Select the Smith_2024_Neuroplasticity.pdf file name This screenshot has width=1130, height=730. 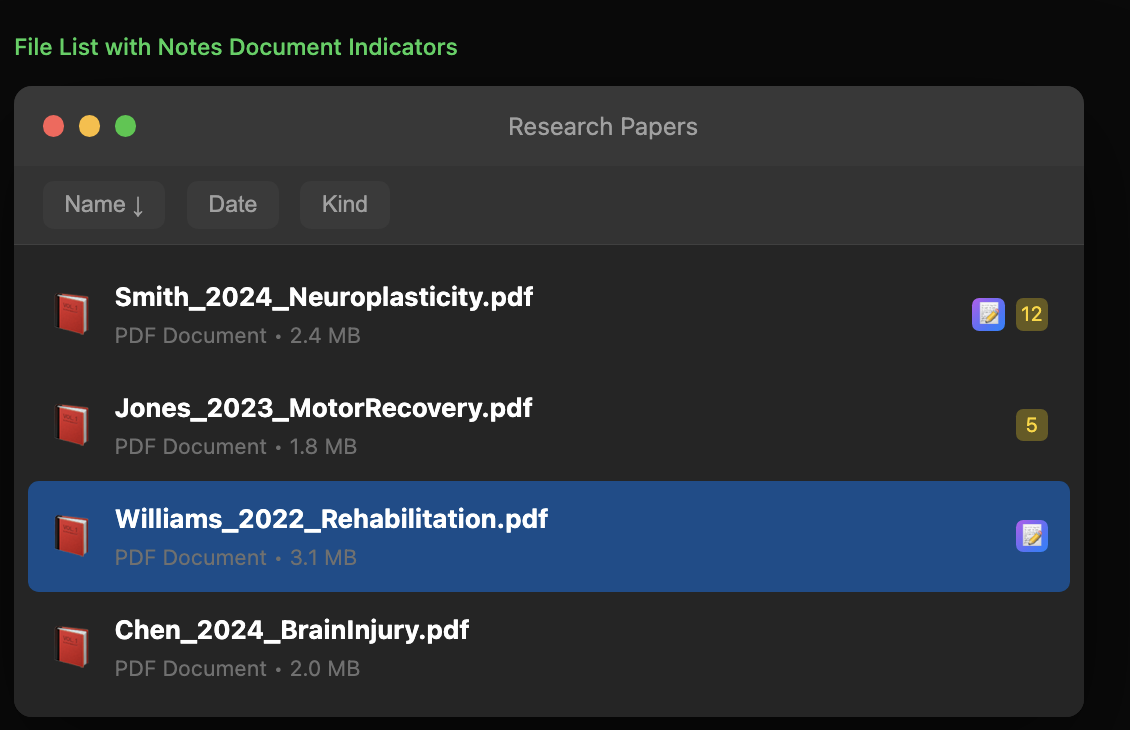[323, 297]
